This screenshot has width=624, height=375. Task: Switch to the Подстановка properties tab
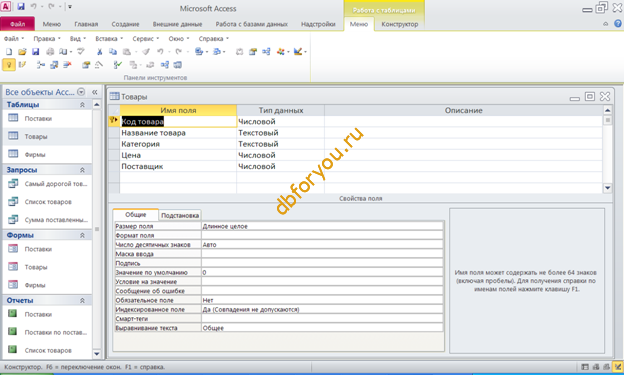pyautogui.click(x=180, y=215)
